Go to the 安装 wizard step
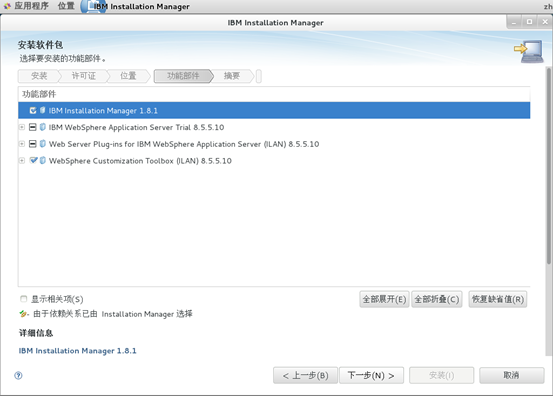This screenshot has height=396, width=553. (x=39, y=76)
